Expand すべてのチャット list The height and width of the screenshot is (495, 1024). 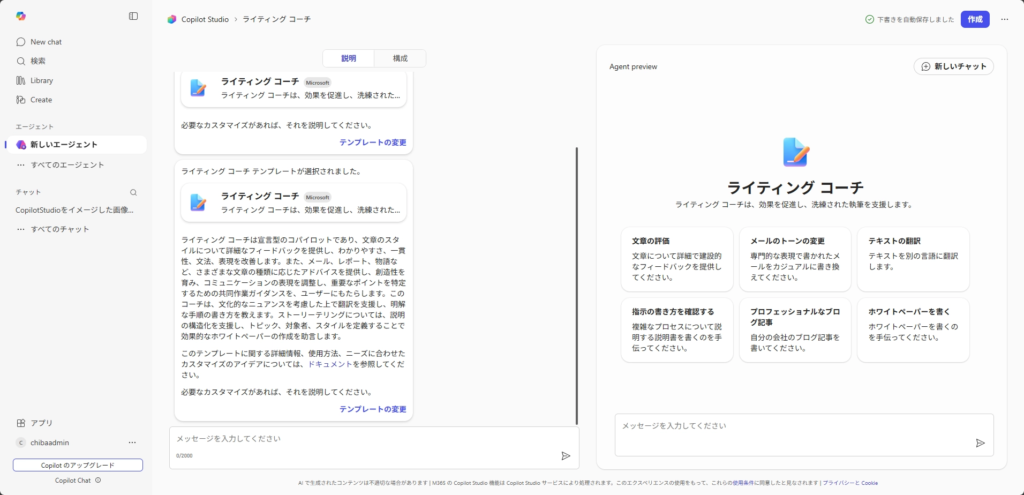click(x=59, y=229)
